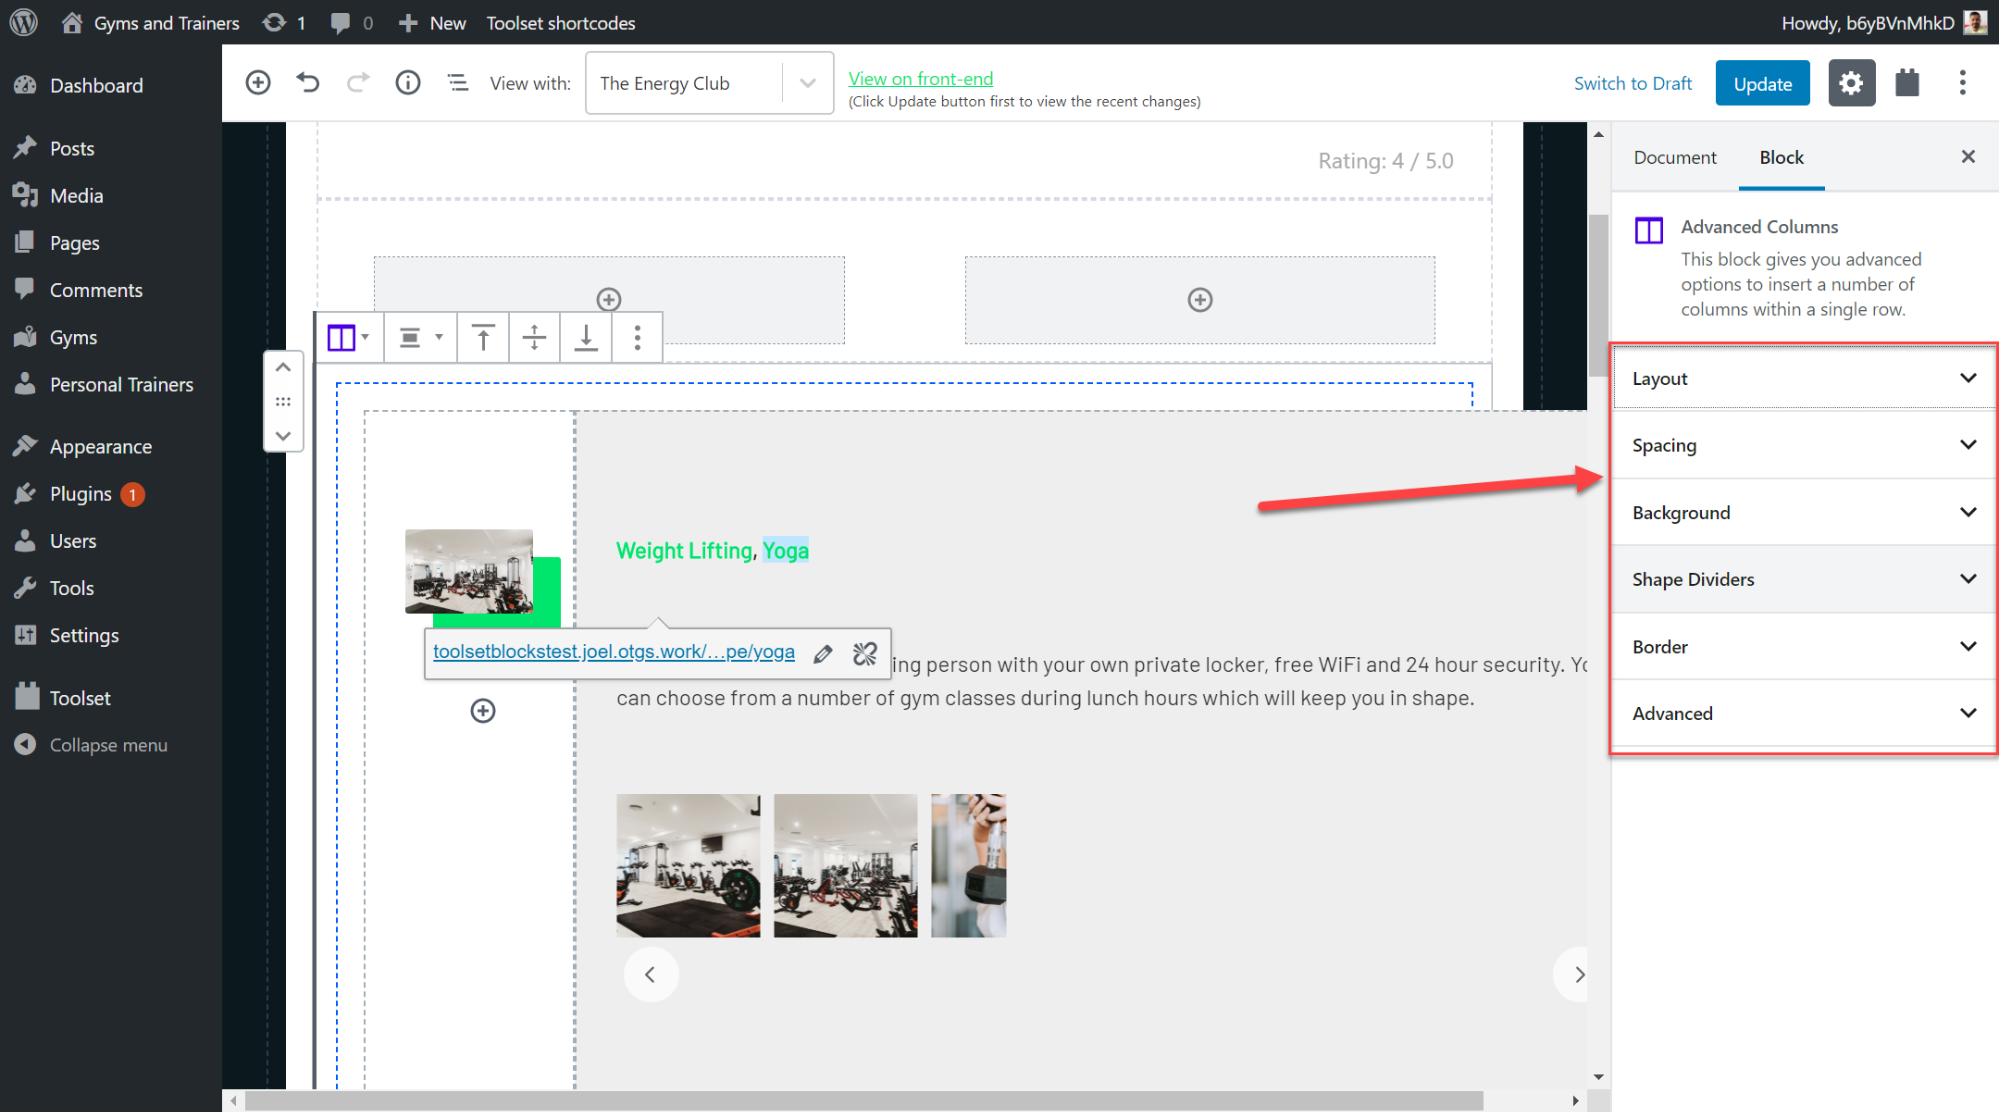Edit the yoga link using the pencil icon
The height and width of the screenshot is (1113, 1999).
[x=822, y=653]
